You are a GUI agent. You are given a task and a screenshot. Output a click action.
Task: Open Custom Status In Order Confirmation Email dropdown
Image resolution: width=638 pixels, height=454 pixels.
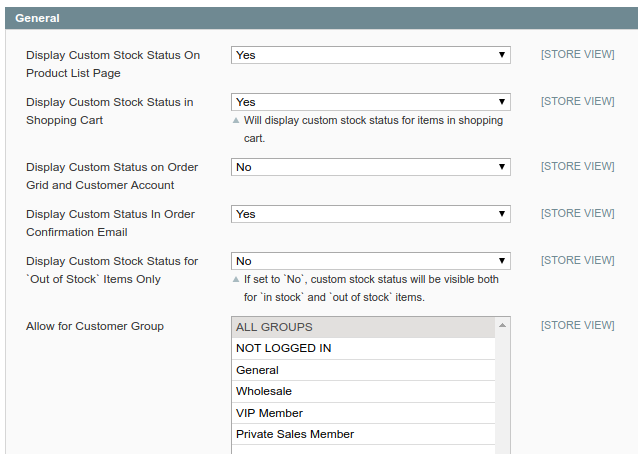pos(370,214)
